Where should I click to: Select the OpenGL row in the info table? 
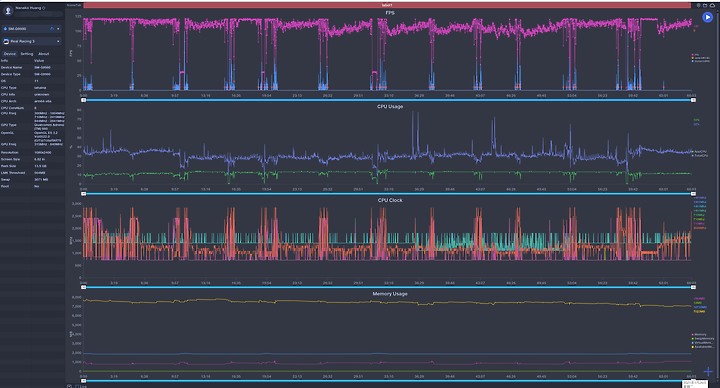click(33, 136)
